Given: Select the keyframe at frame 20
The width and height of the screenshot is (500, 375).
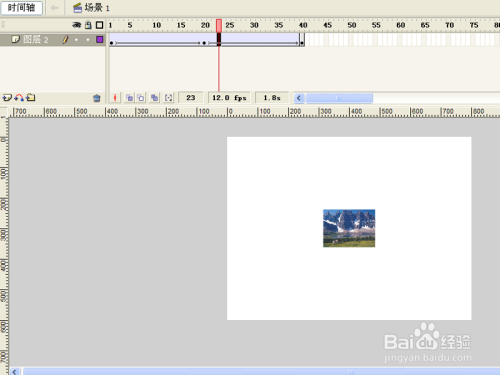Looking at the screenshot, I should [x=204, y=43].
